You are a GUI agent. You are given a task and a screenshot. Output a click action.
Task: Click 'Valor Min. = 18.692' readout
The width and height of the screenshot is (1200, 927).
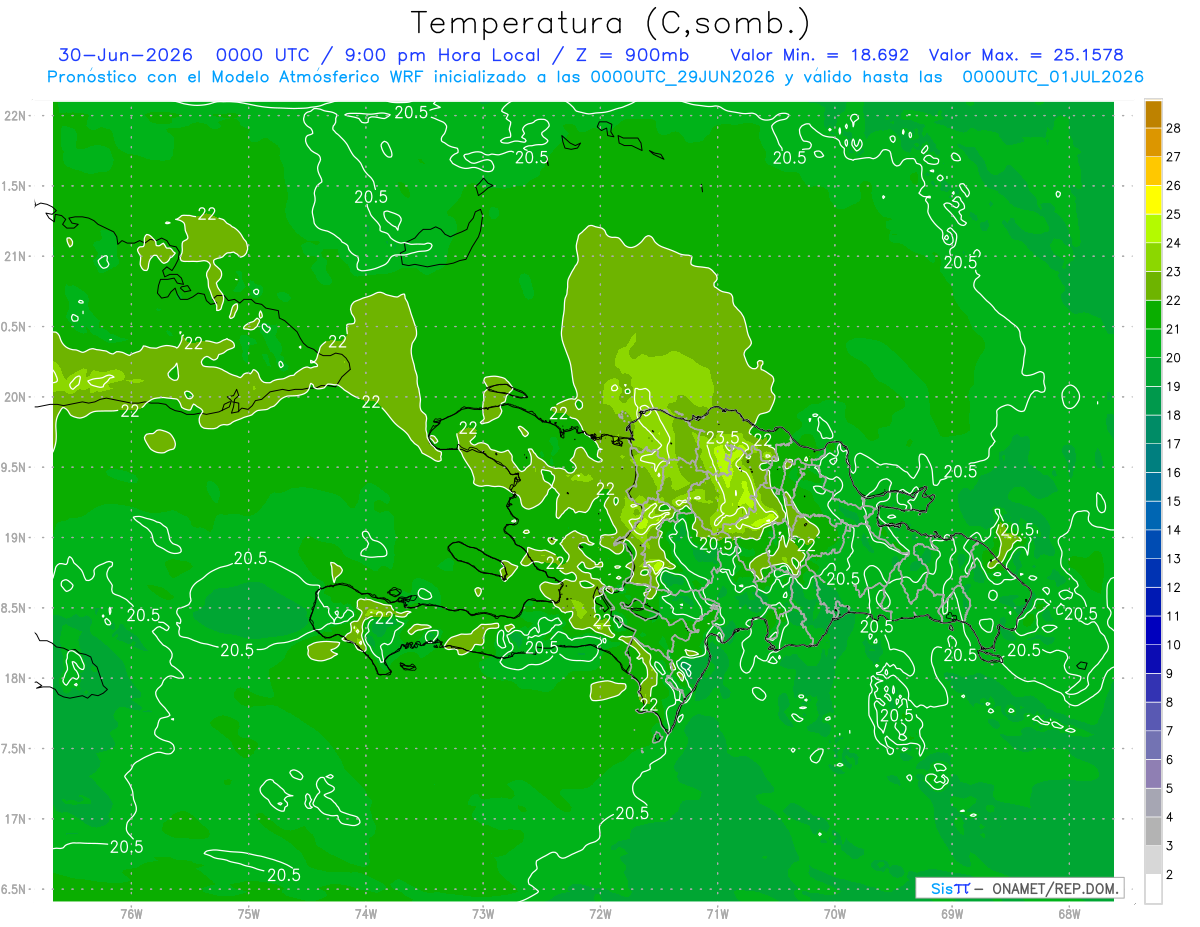point(819,55)
